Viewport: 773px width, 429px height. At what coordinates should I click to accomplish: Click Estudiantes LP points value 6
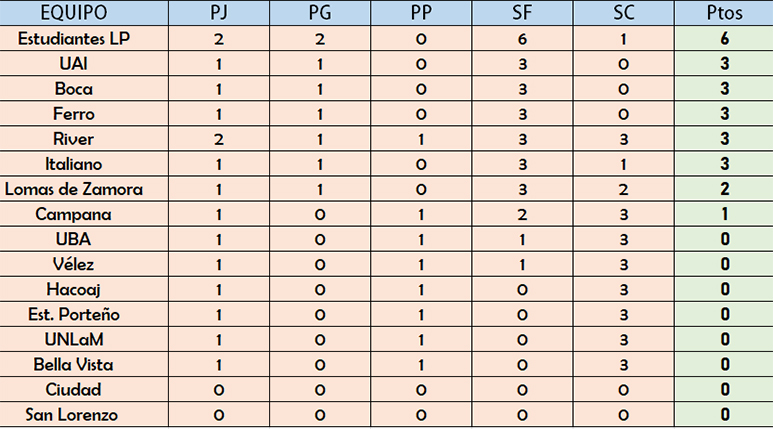coord(724,38)
